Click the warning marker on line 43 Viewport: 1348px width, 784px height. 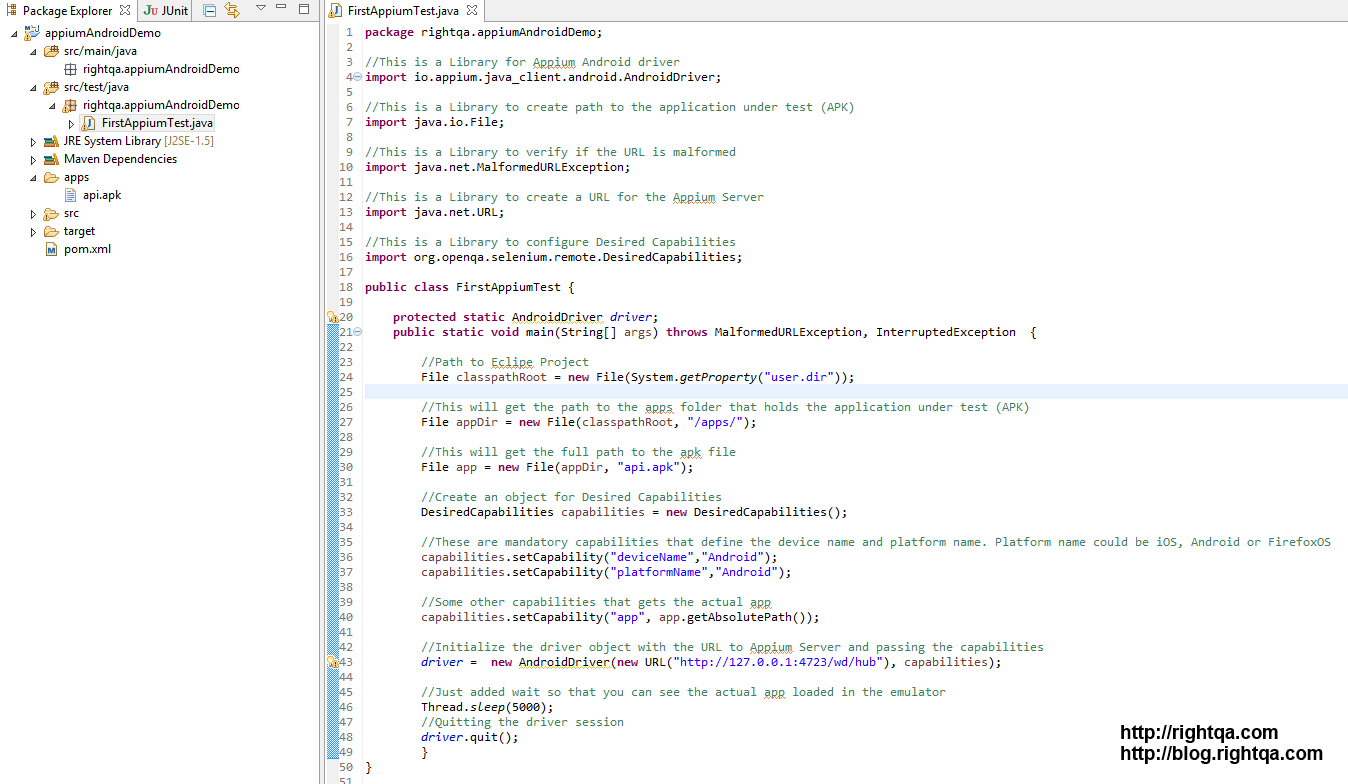333,662
